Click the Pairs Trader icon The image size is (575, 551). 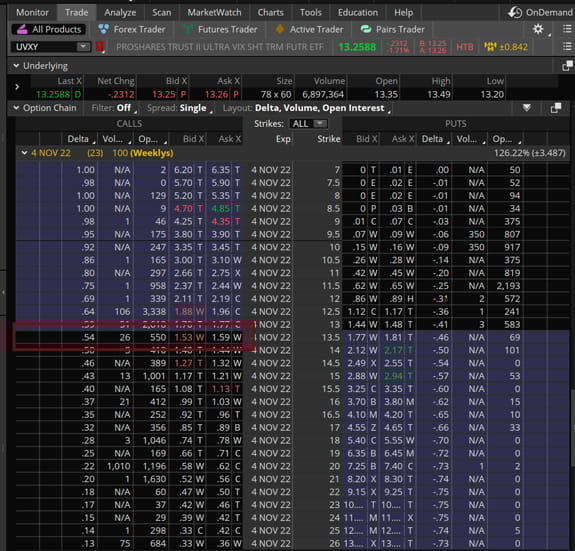366,29
